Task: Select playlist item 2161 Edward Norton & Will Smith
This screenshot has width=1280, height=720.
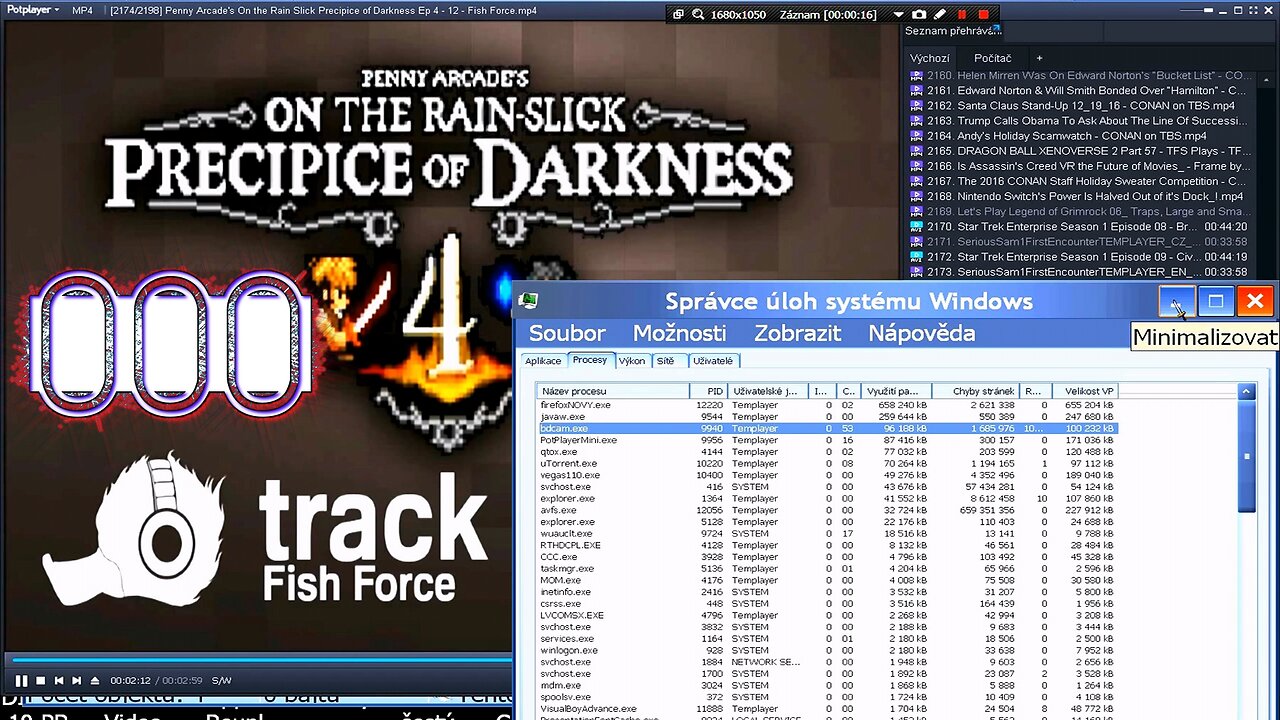Action: [1078, 90]
